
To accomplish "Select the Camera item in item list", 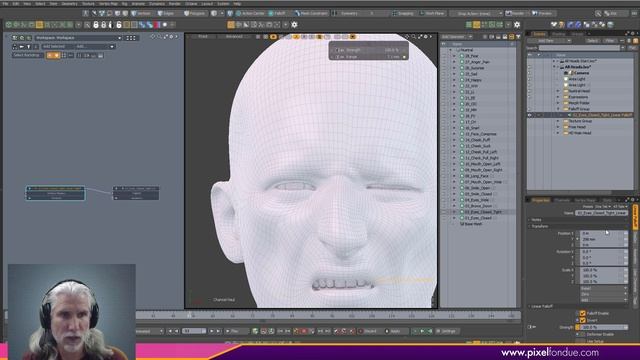I will [x=581, y=73].
